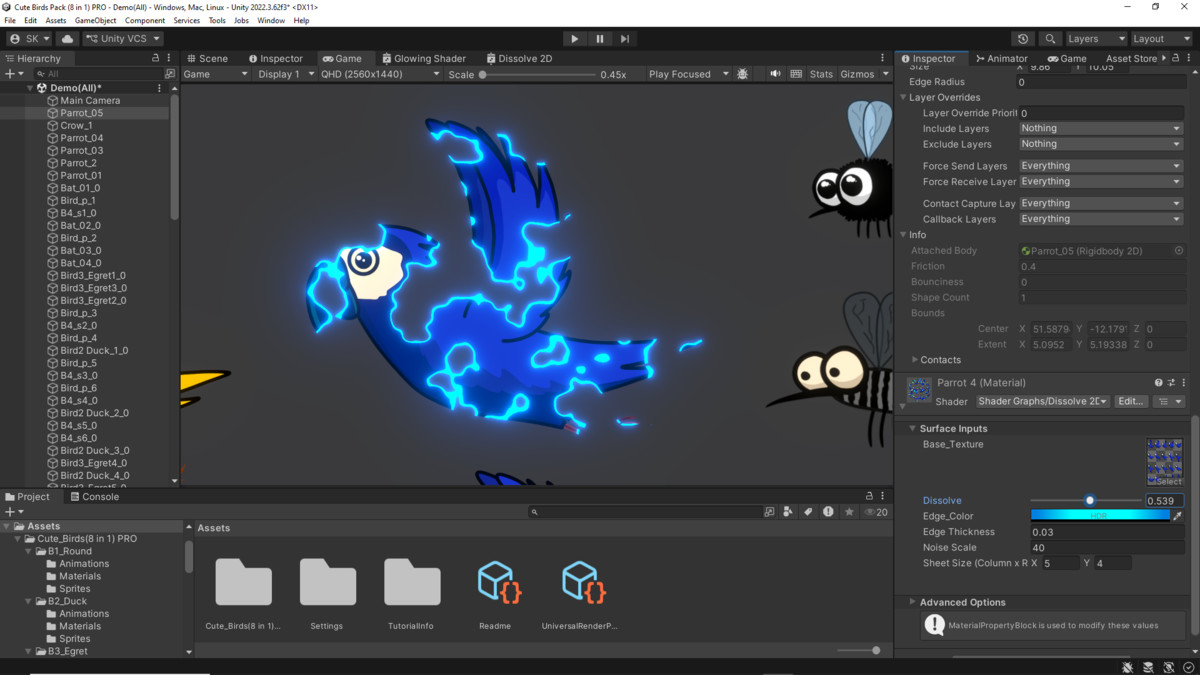This screenshot has height=675, width=1200.
Task: Click the Project console-errors filter icon
Action: (x=828, y=512)
